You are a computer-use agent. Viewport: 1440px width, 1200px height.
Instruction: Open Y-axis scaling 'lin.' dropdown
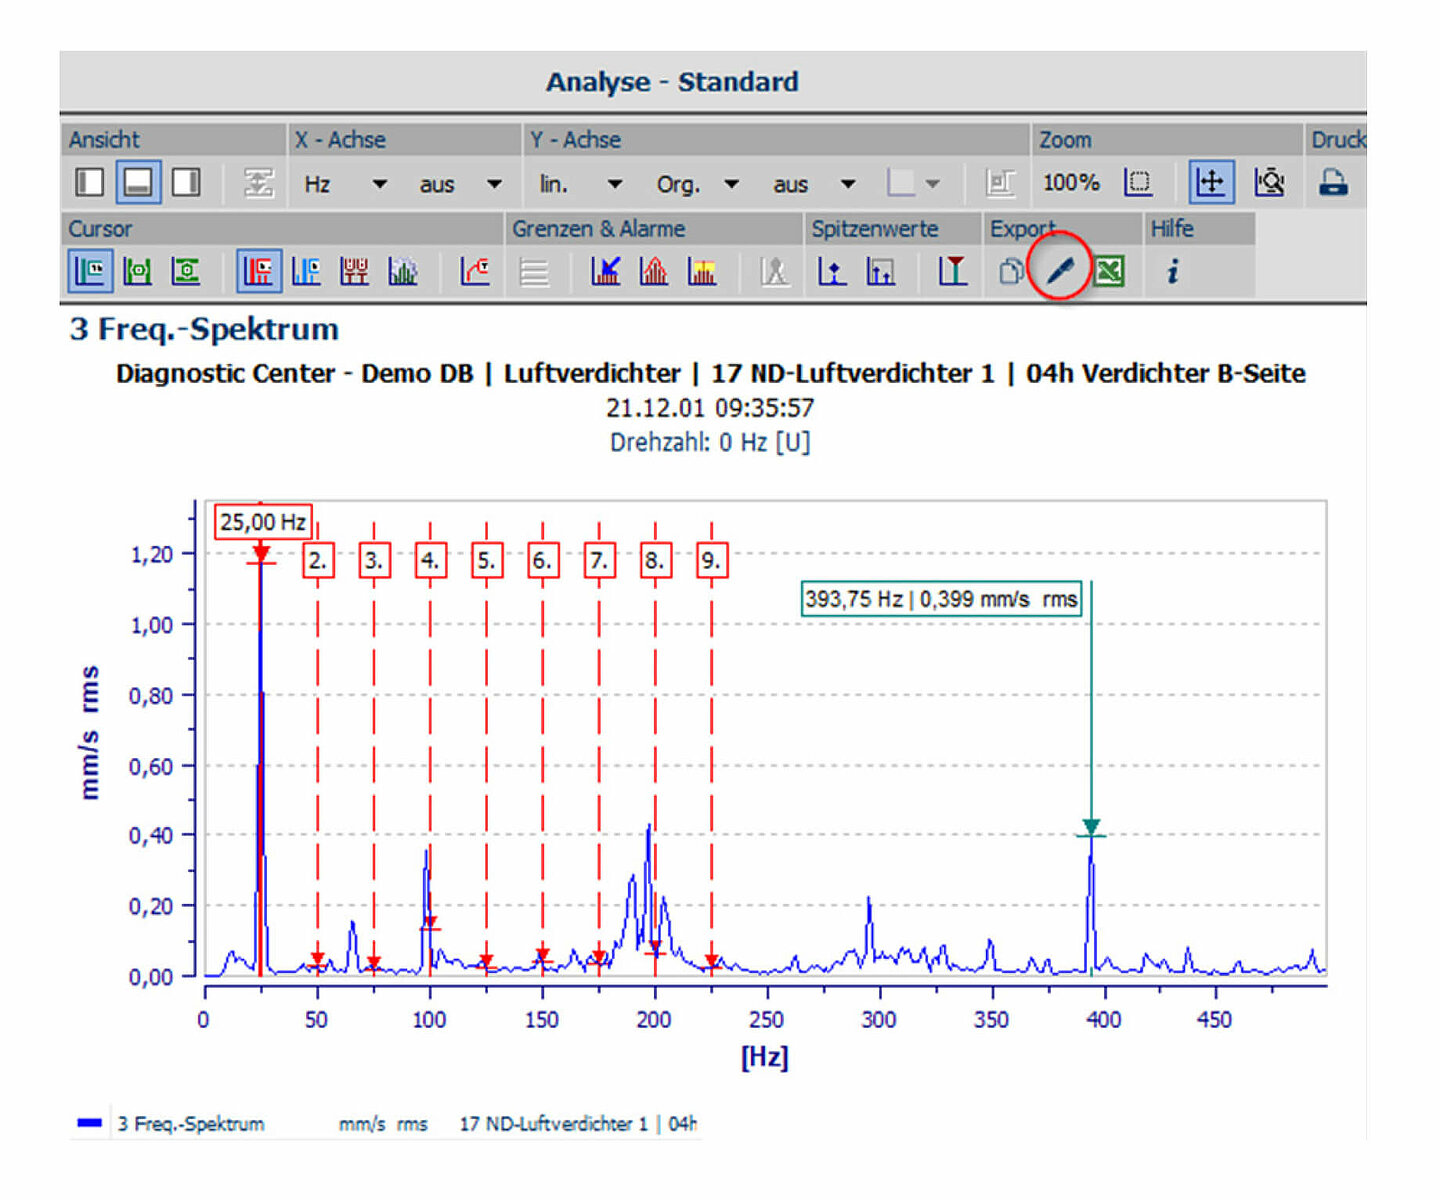pyautogui.click(x=580, y=184)
